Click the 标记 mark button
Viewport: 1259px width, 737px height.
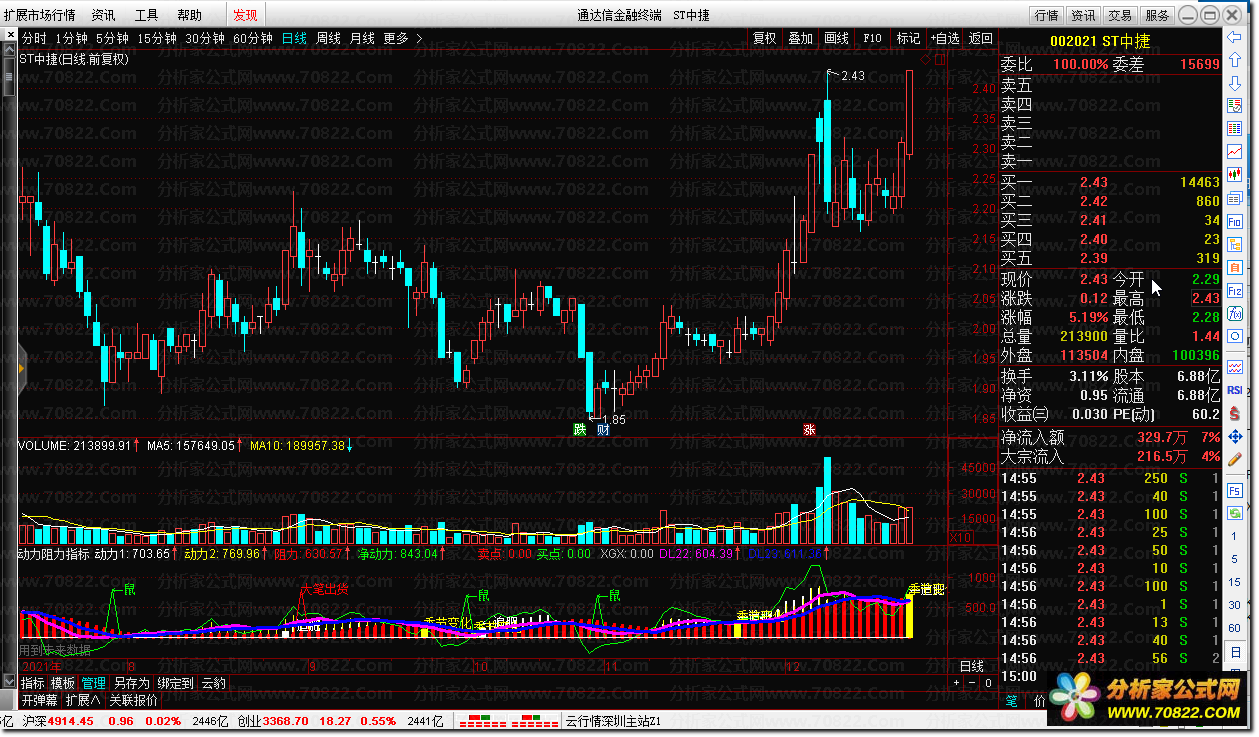[x=909, y=38]
